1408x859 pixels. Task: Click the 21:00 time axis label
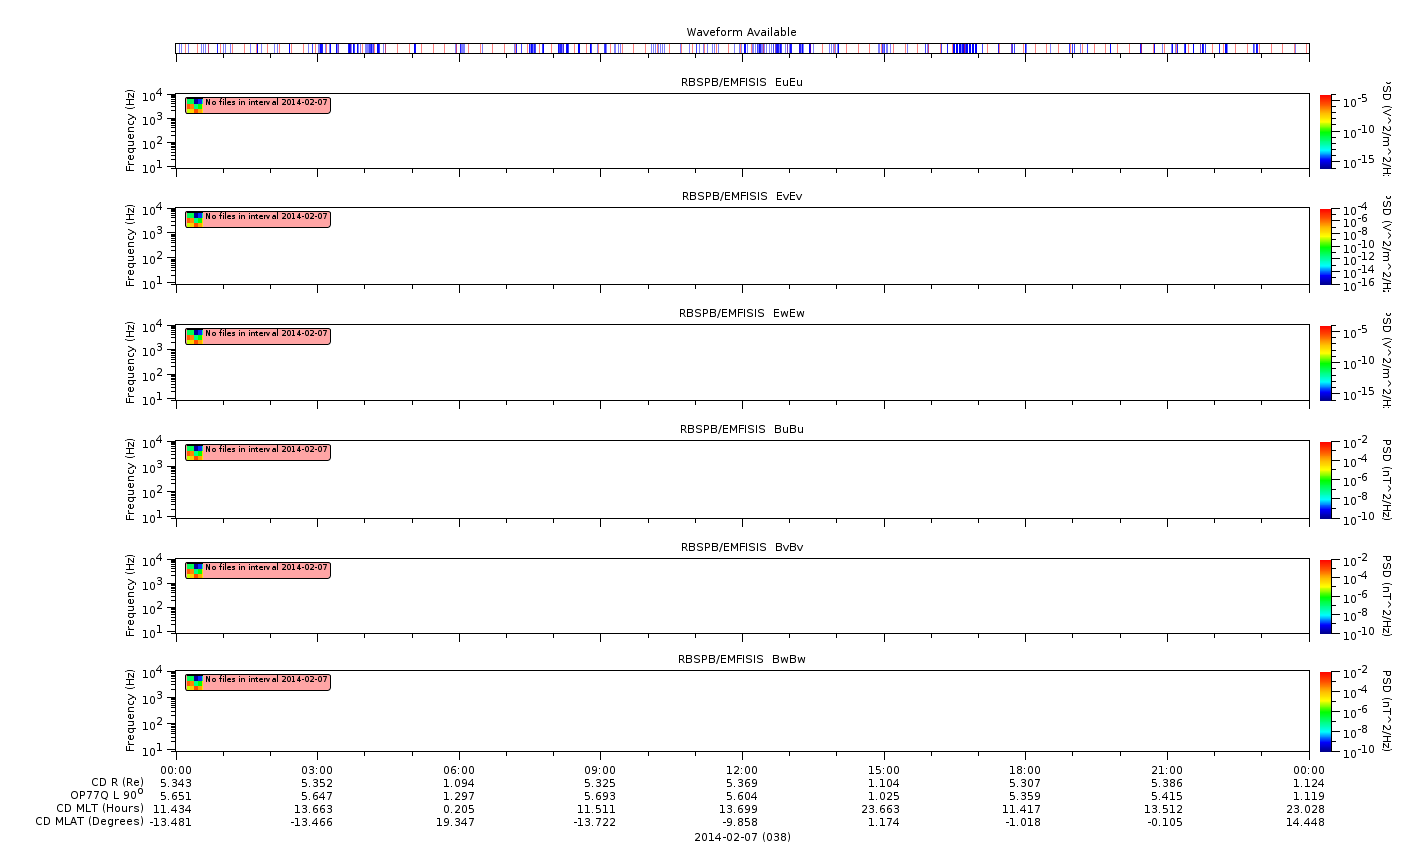1167,770
